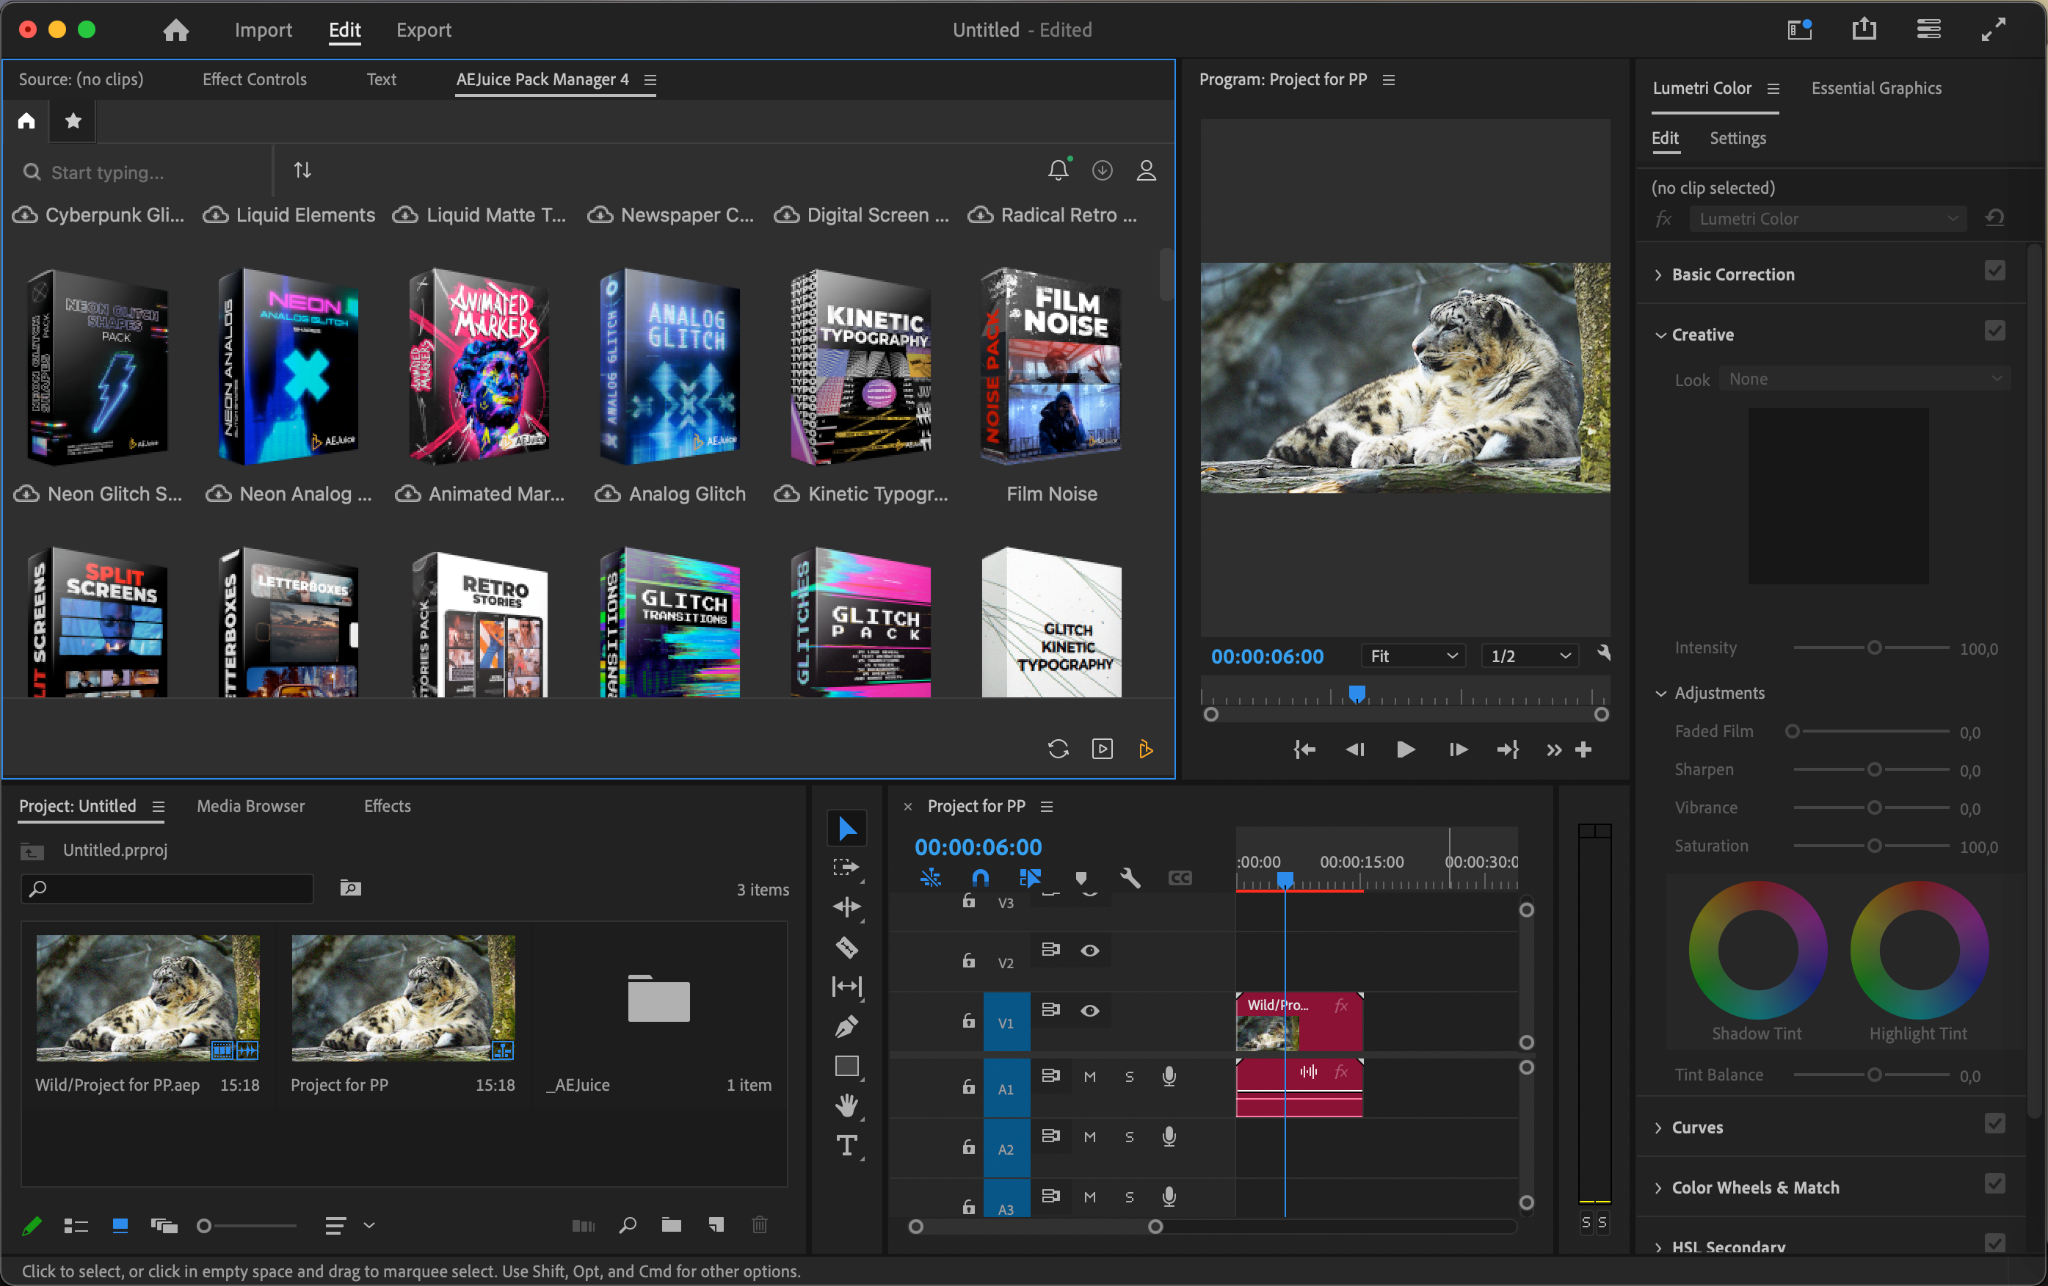The width and height of the screenshot is (2048, 1286).
Task: Open the Essential Graphics tab
Action: click(1876, 88)
